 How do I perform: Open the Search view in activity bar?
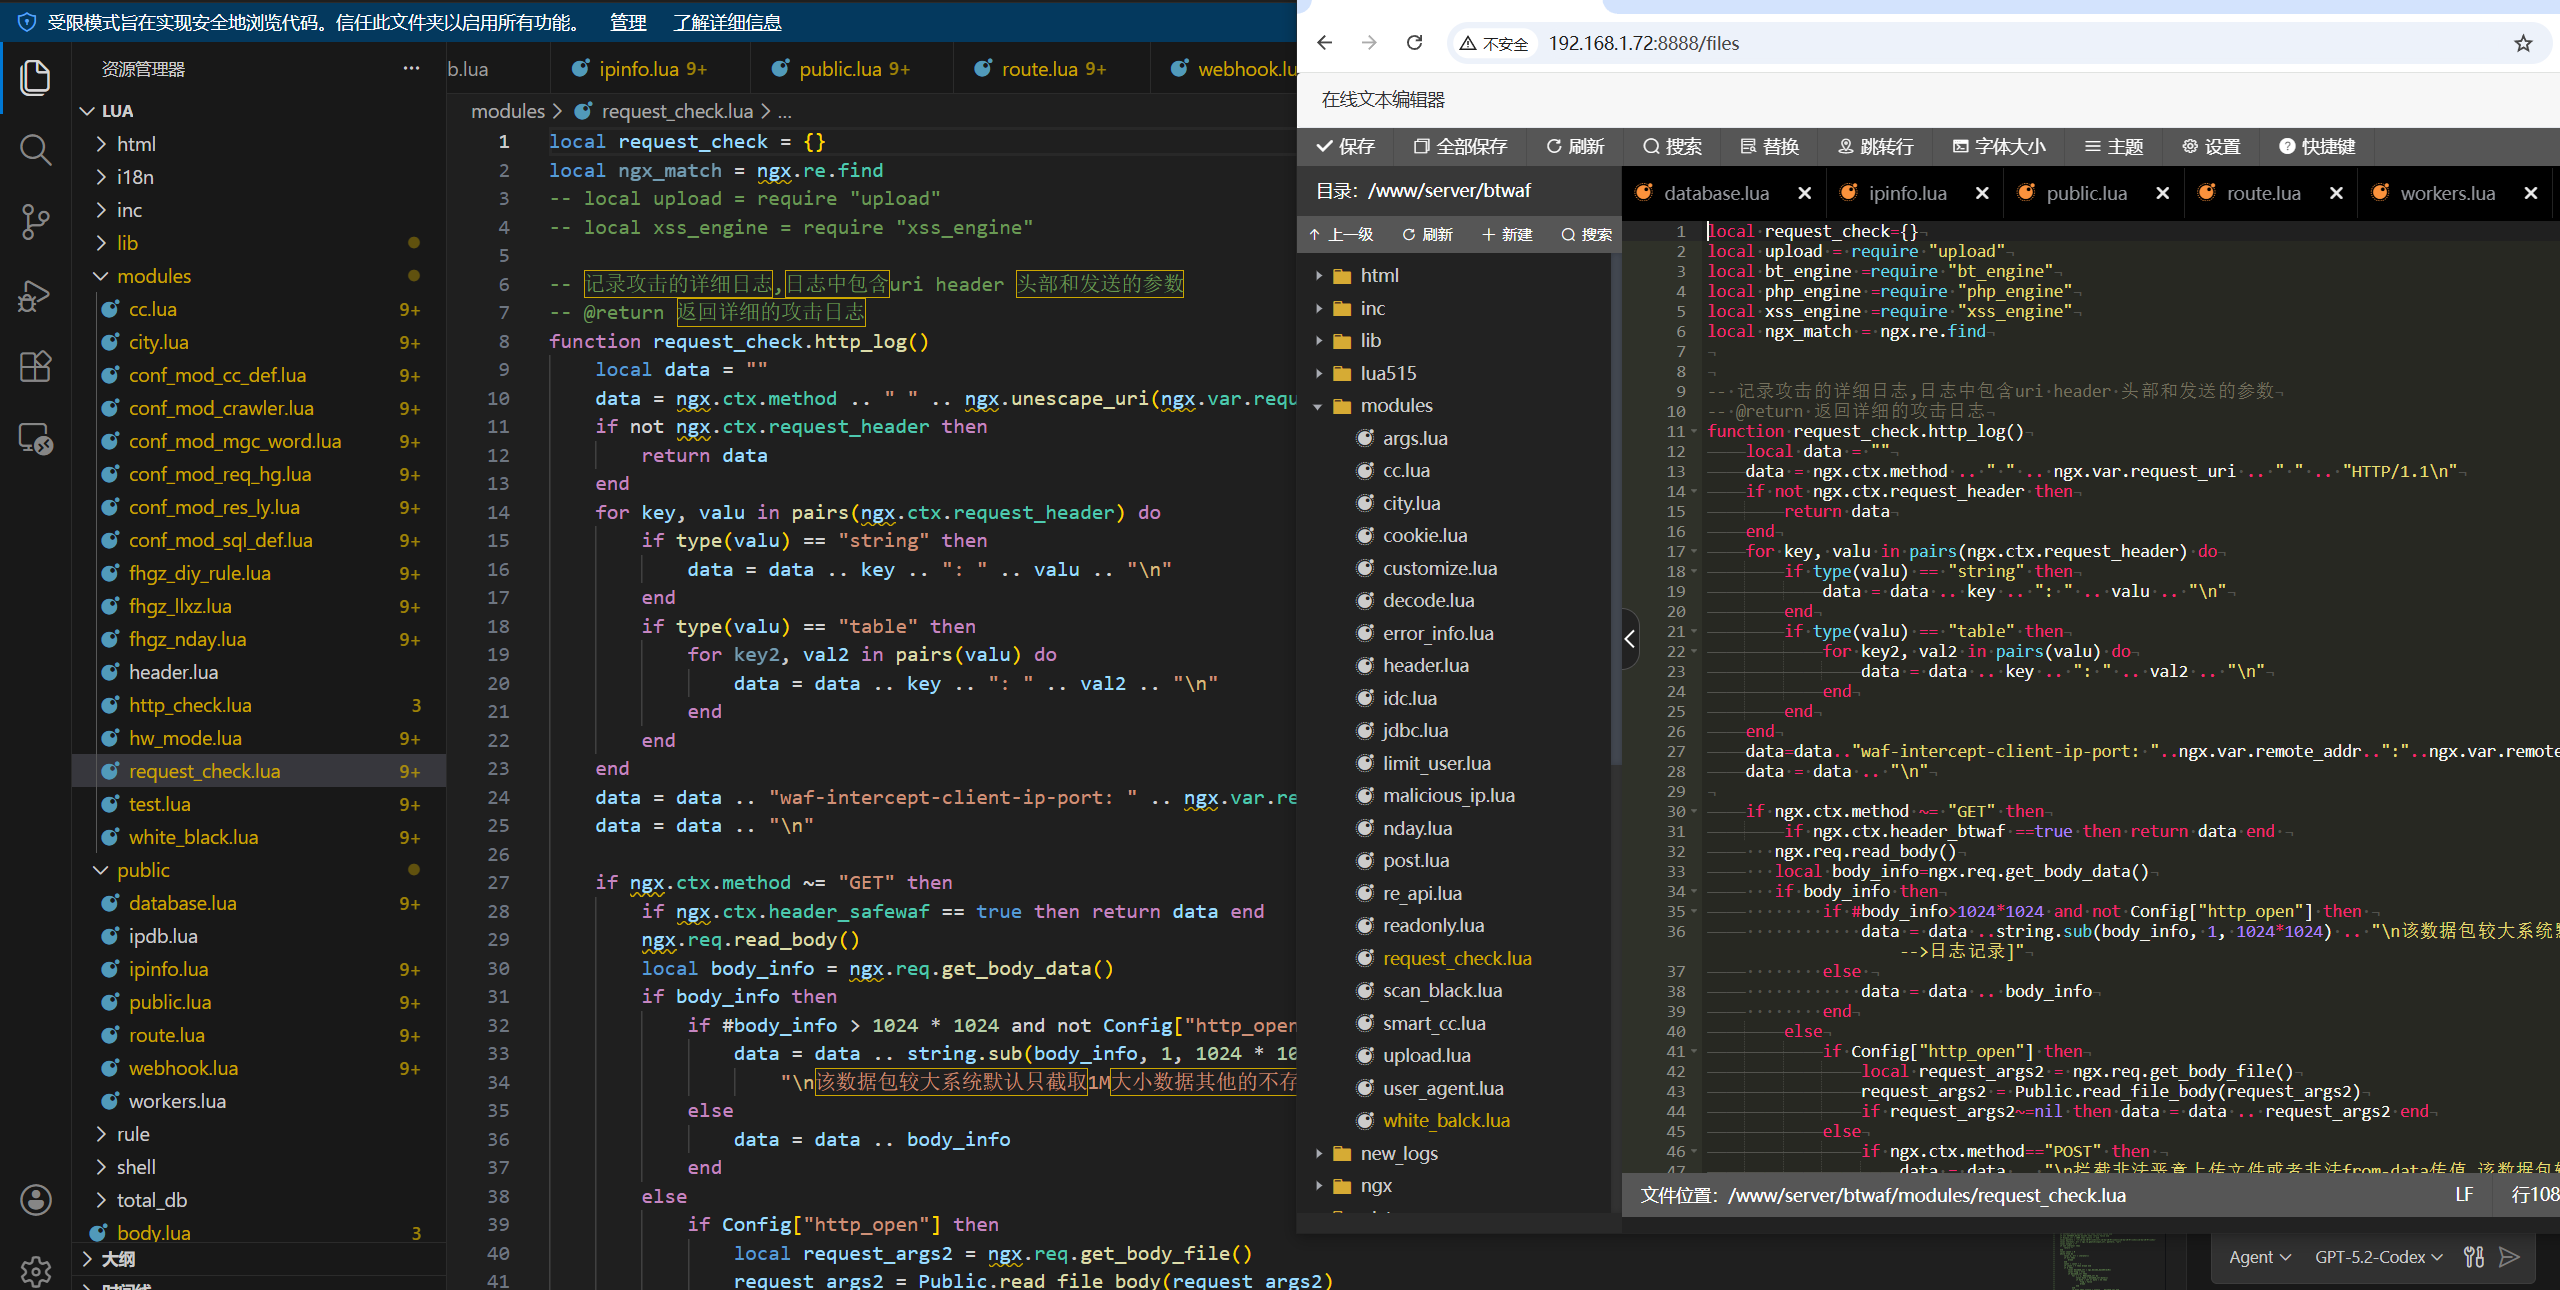point(36,150)
